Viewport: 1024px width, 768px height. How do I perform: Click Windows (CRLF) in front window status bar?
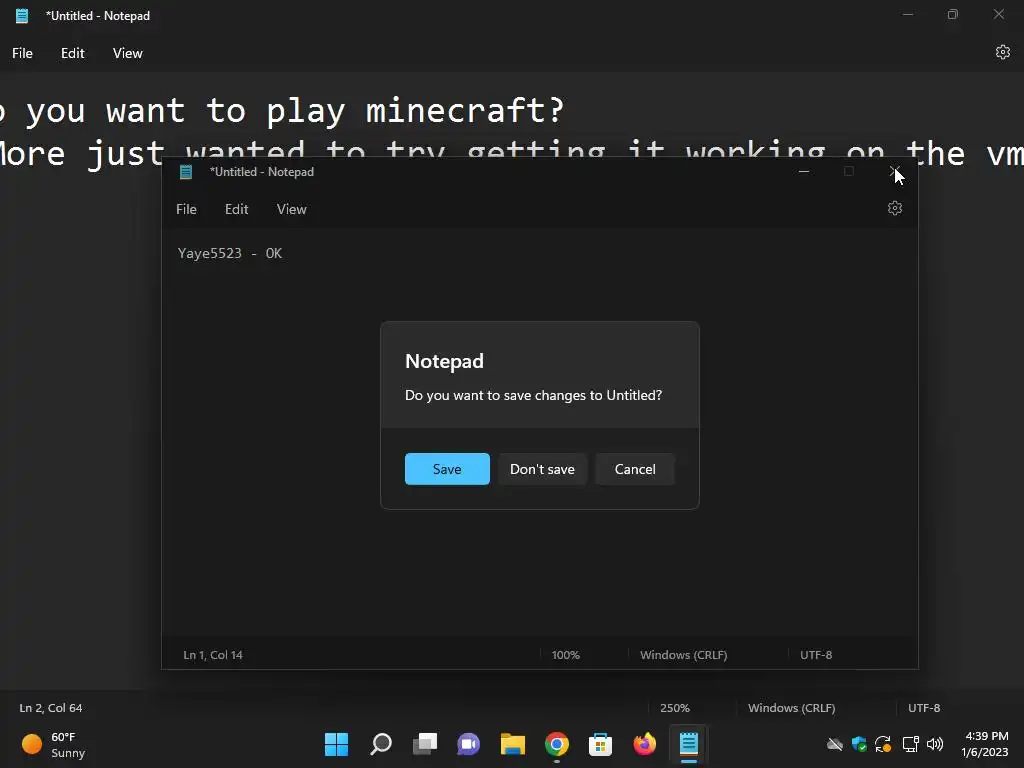(684, 654)
